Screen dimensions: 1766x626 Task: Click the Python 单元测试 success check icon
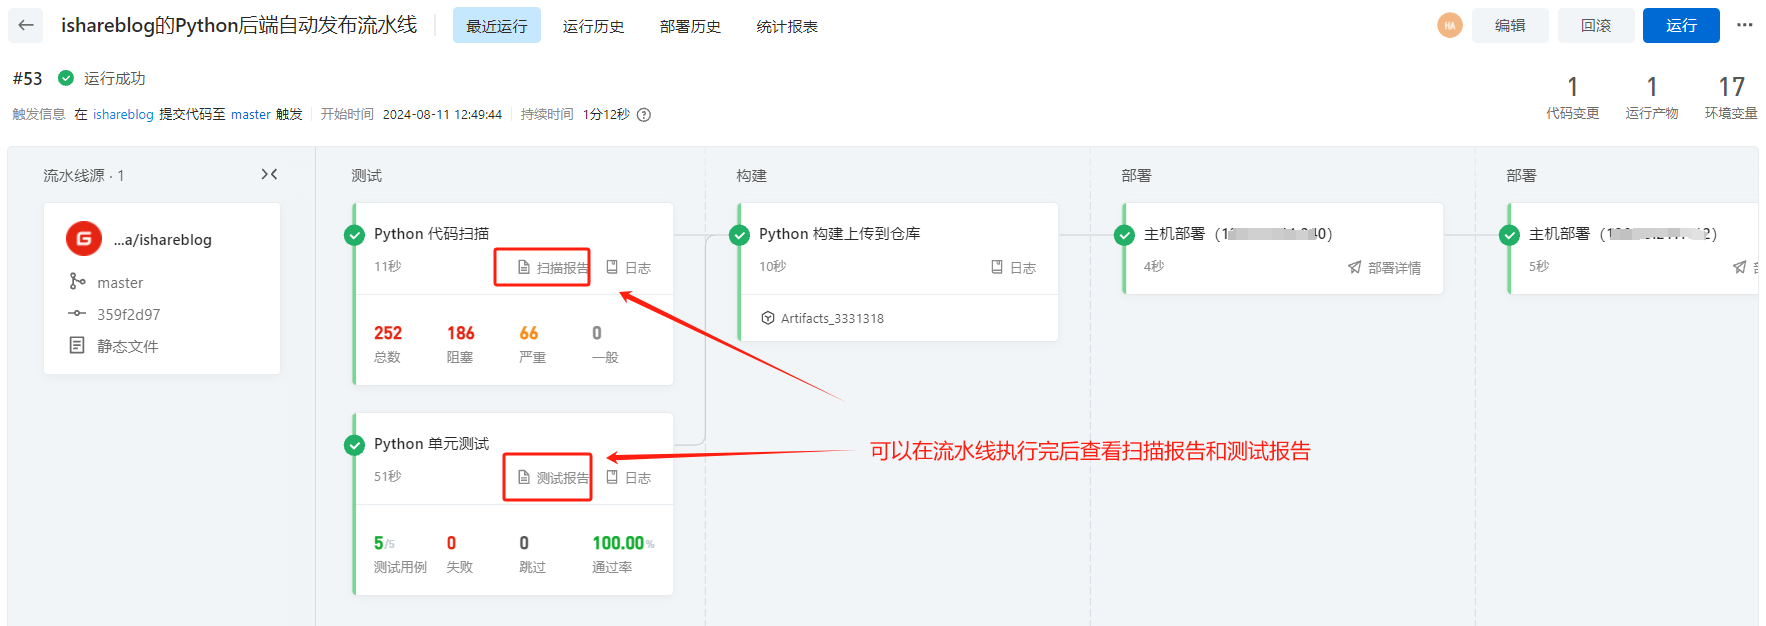click(x=354, y=445)
